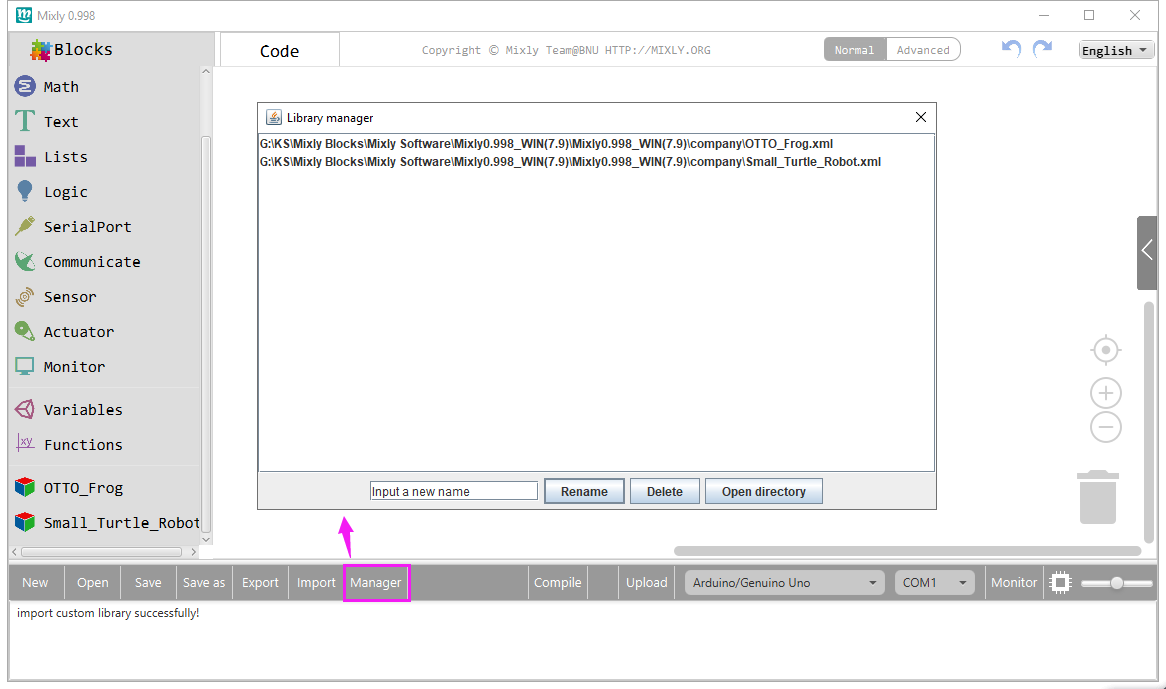
Task: Open the SerialPort plug icon
Action: click(x=25, y=226)
